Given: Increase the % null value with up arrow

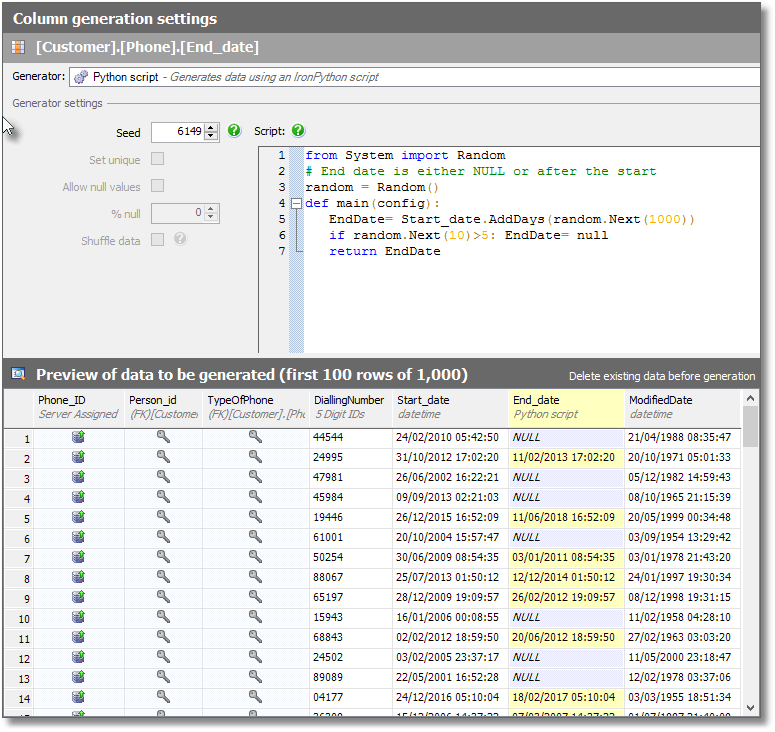Looking at the screenshot, I should 211,209.
